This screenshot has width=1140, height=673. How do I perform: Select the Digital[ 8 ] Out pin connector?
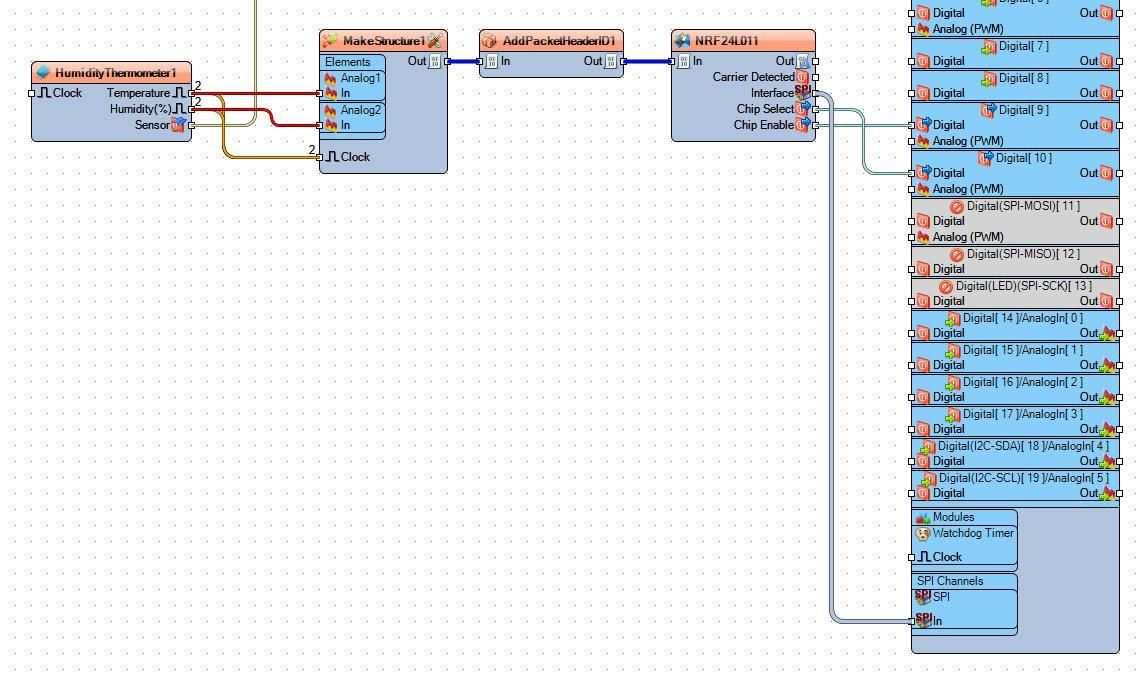tap(1119, 93)
